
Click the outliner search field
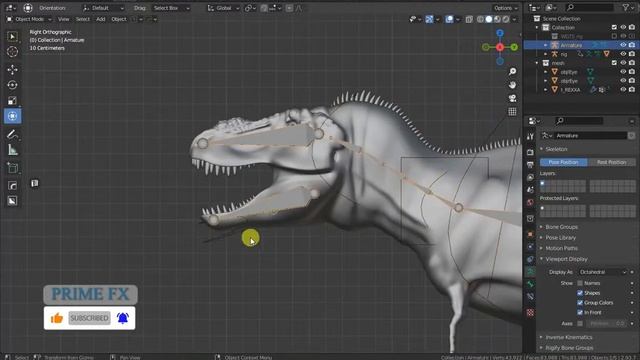(x=590, y=7)
